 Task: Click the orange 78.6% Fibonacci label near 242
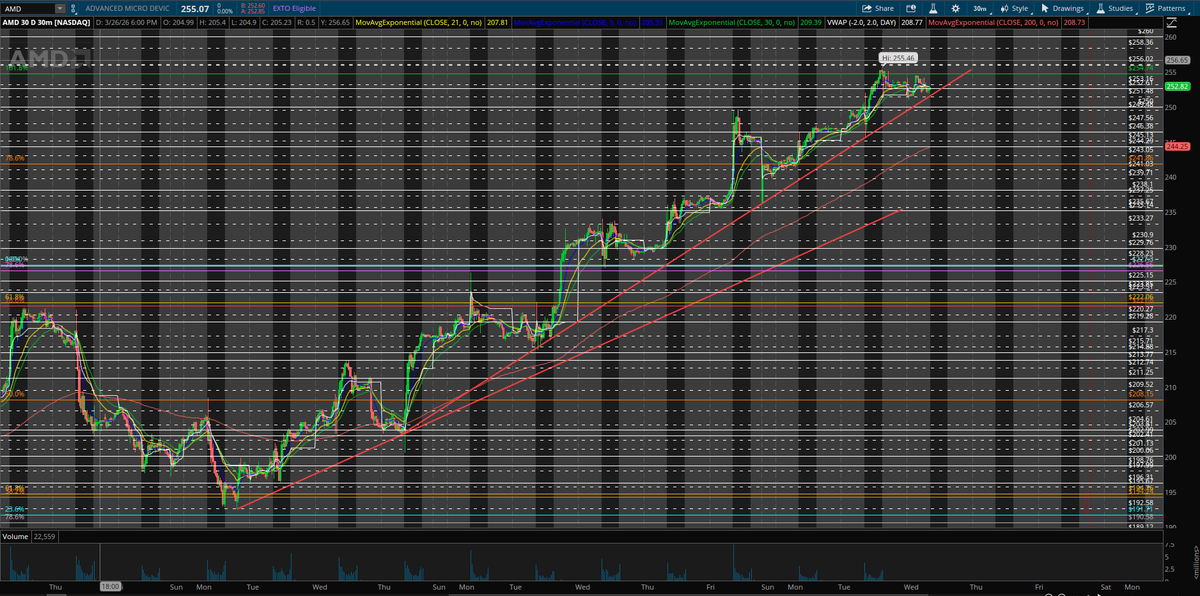pyautogui.click(x=14, y=158)
